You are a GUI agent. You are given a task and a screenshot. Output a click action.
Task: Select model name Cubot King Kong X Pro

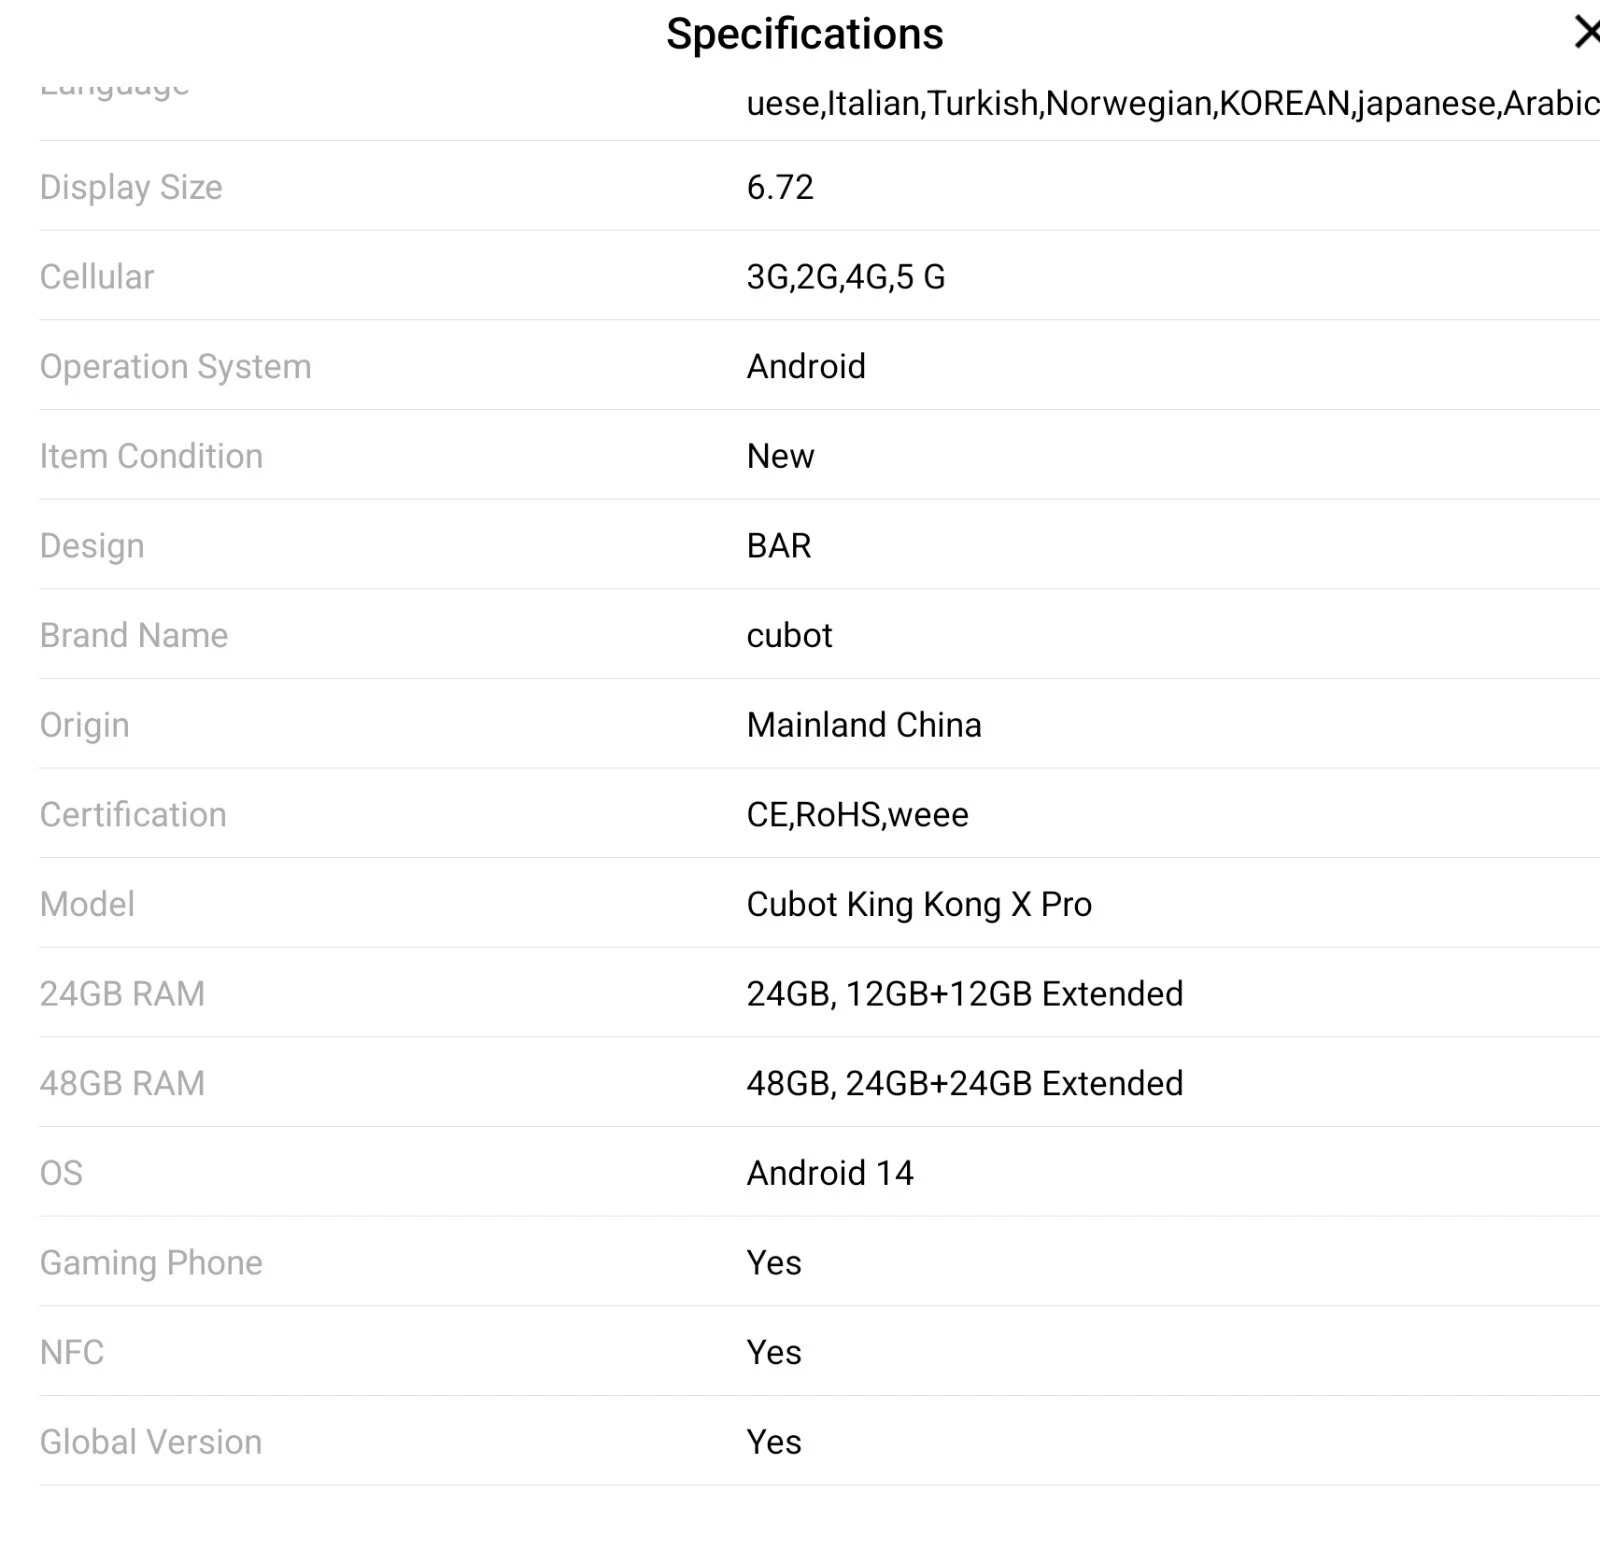(919, 904)
